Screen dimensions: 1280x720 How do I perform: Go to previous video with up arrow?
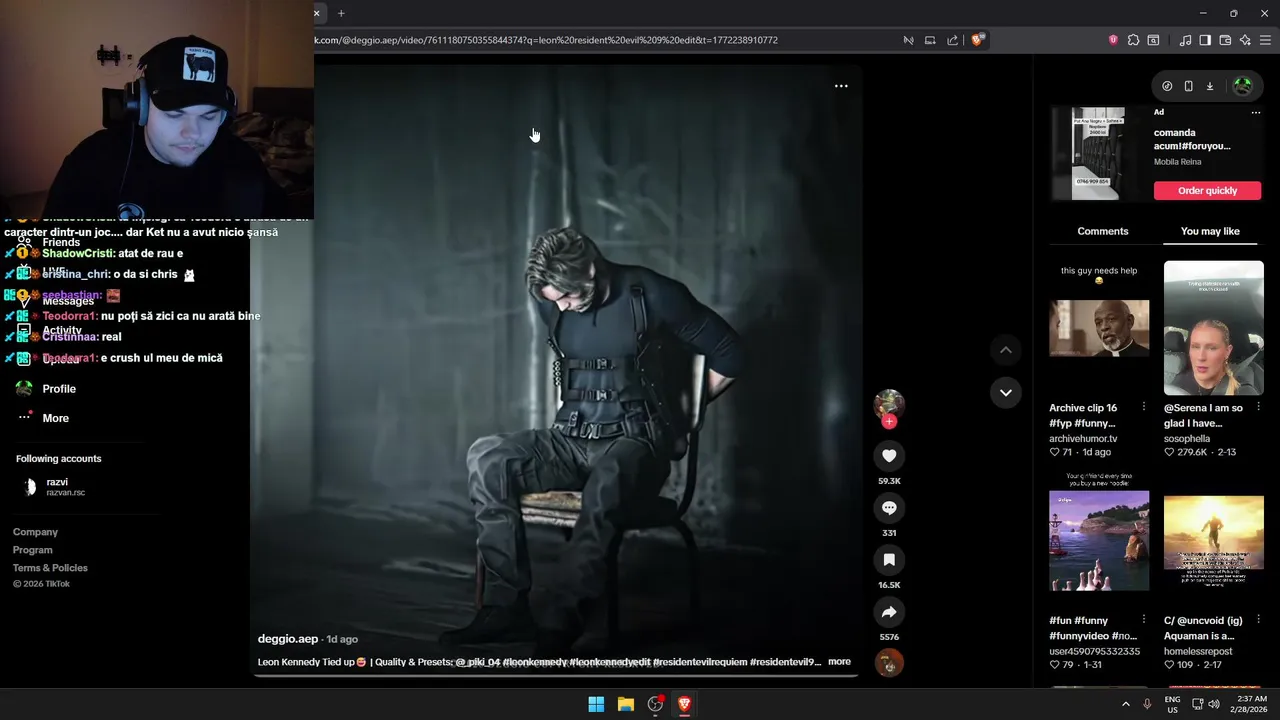coord(1006,350)
